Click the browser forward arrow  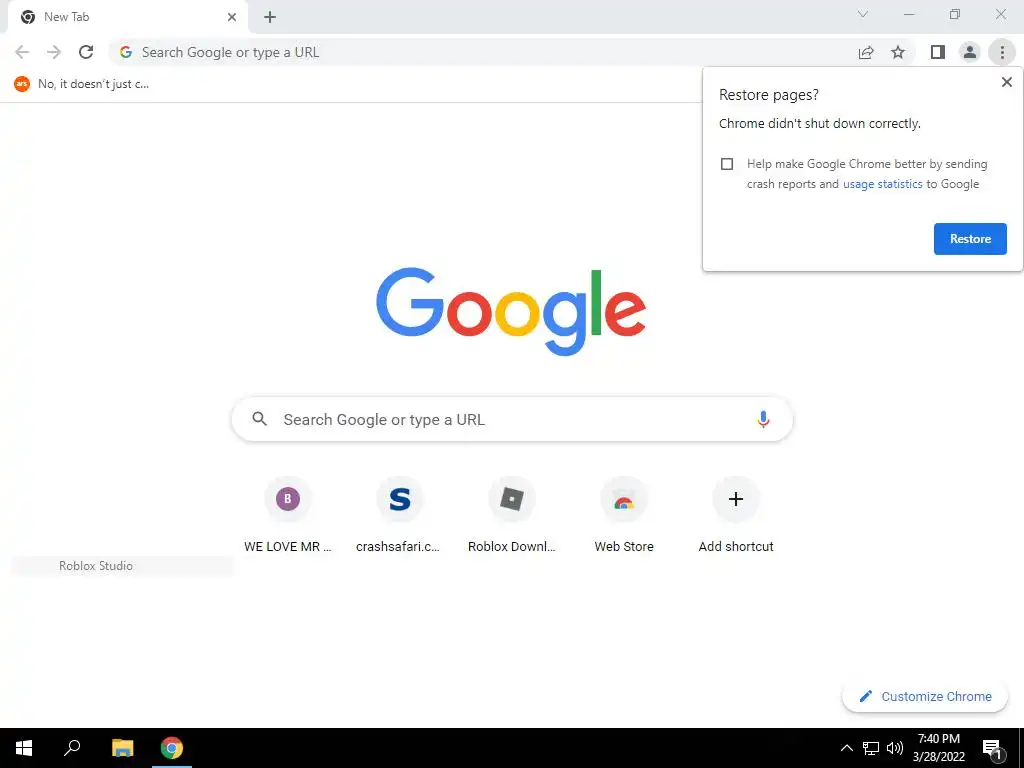tap(54, 52)
